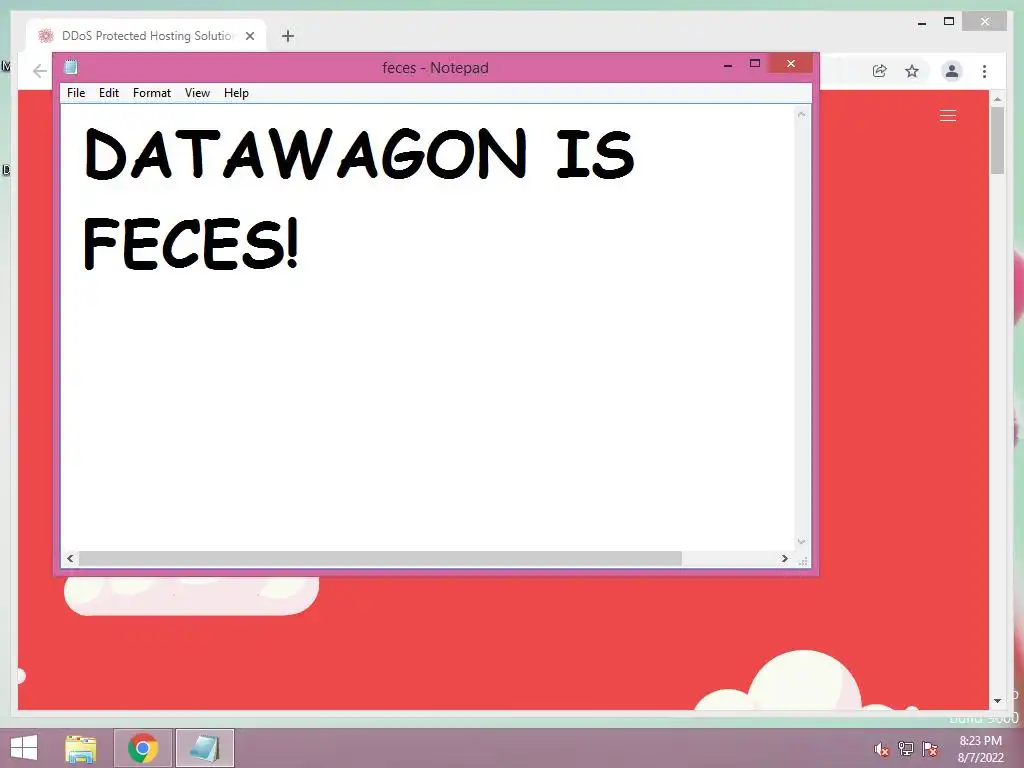Switch to Notepad in taskbar
The width and height of the screenshot is (1024, 768).
click(x=204, y=748)
